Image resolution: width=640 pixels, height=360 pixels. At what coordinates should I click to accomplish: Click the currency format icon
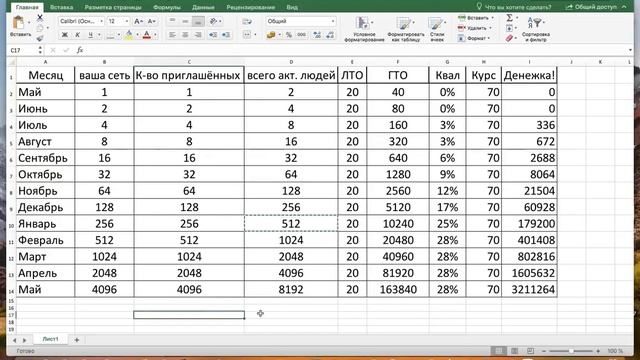[271, 35]
